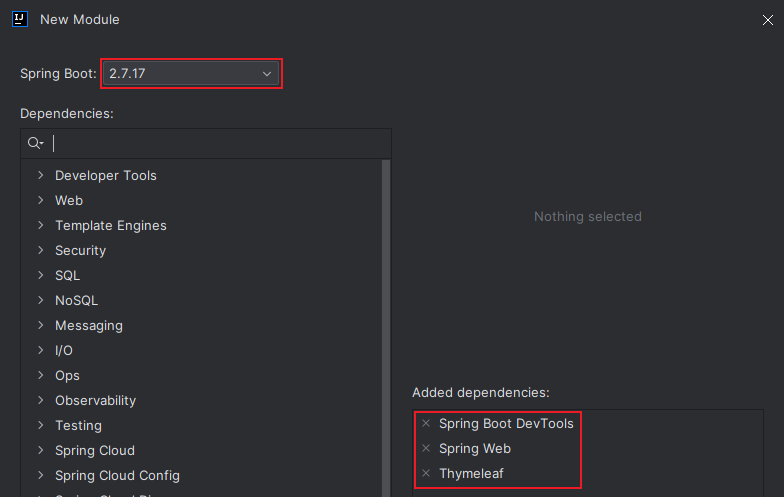Select the Messaging category item
This screenshot has height=497, width=784.
click(x=89, y=325)
